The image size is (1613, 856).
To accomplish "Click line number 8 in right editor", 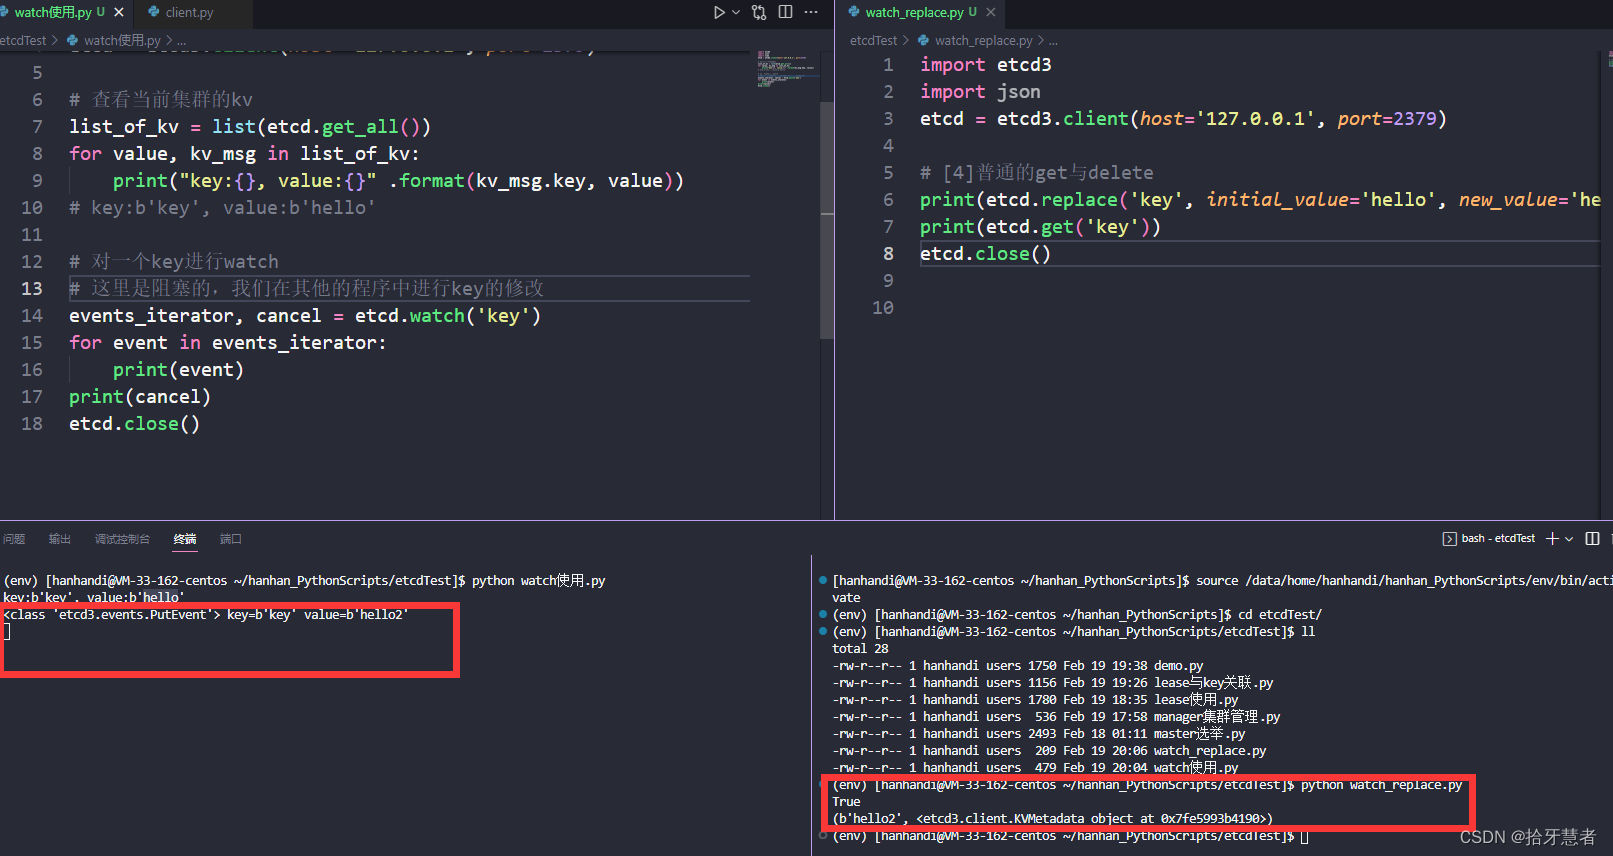I will pos(888,254).
